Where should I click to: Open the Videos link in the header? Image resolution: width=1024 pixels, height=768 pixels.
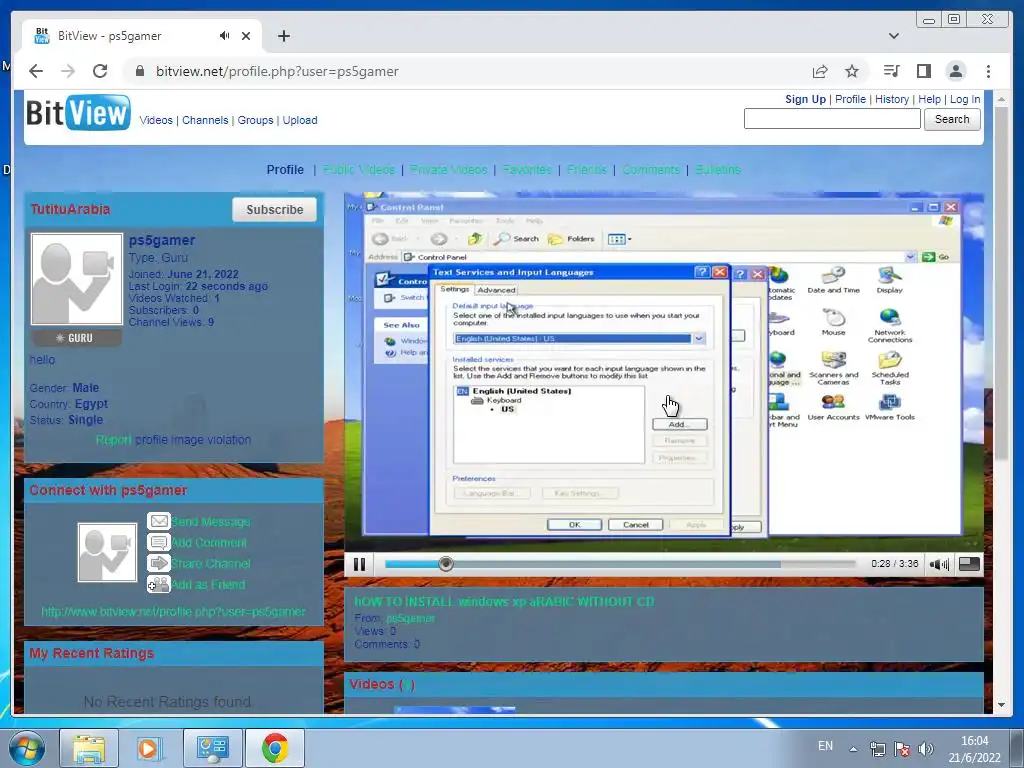(x=156, y=120)
